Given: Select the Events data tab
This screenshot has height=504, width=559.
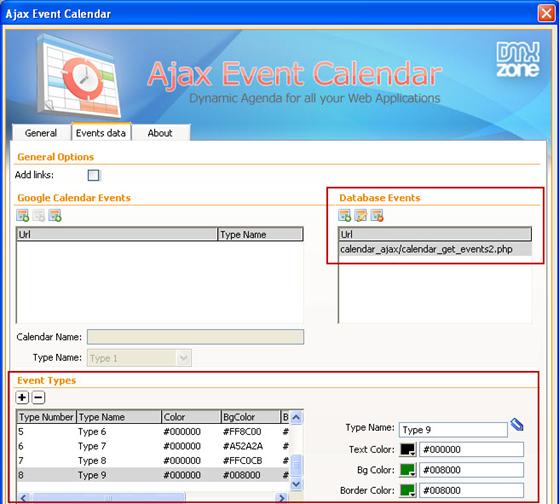Looking at the screenshot, I should [x=101, y=133].
